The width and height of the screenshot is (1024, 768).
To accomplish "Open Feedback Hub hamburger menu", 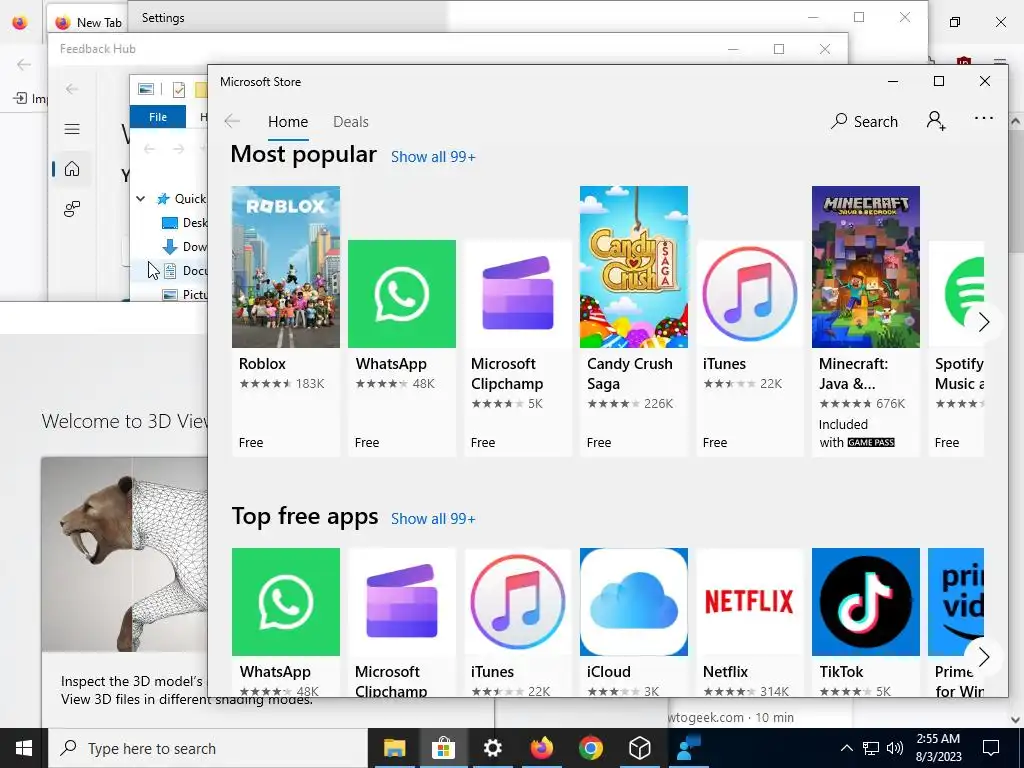I will tap(72, 129).
